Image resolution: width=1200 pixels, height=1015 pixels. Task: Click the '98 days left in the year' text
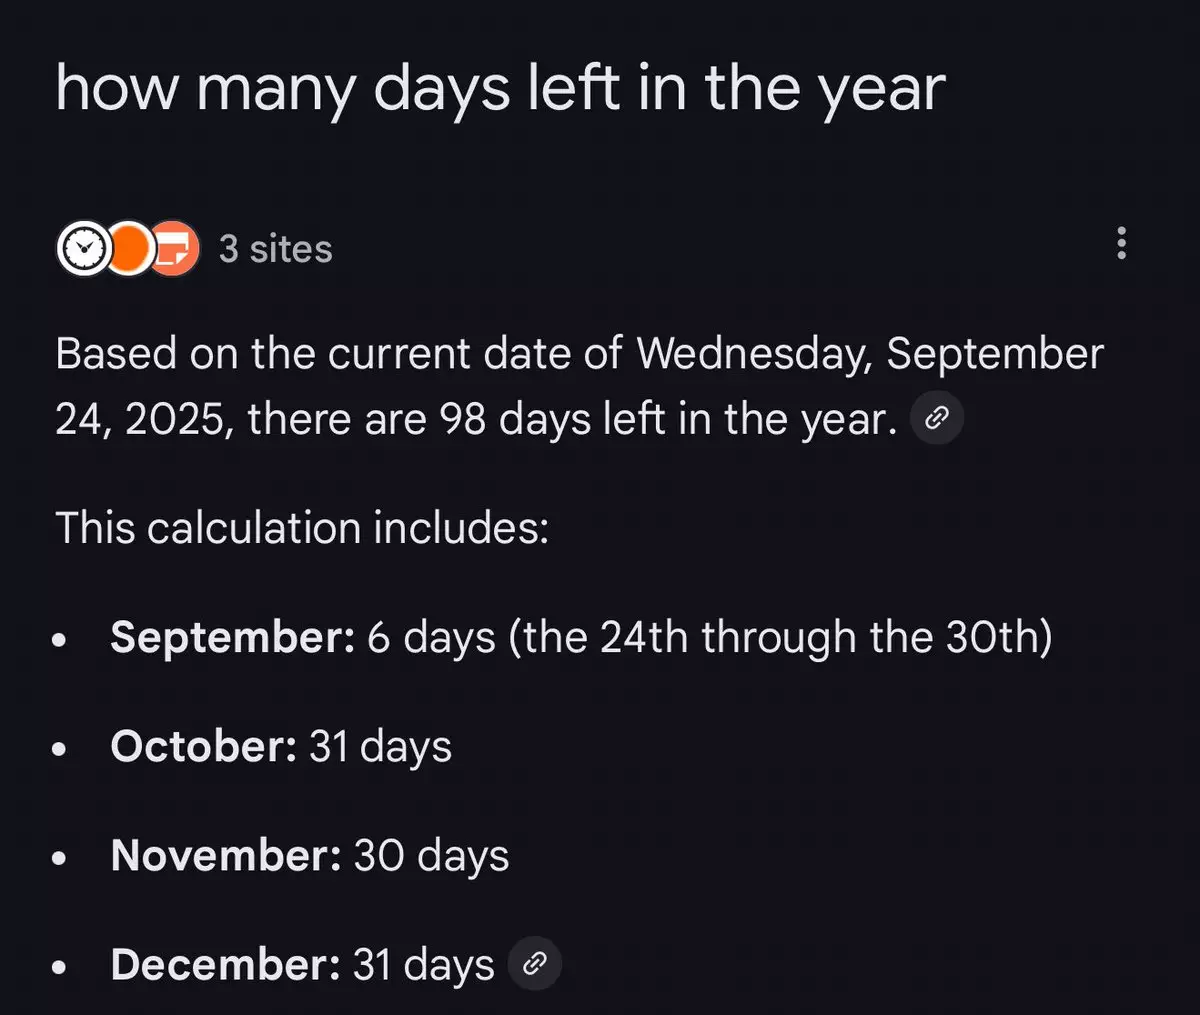point(667,420)
